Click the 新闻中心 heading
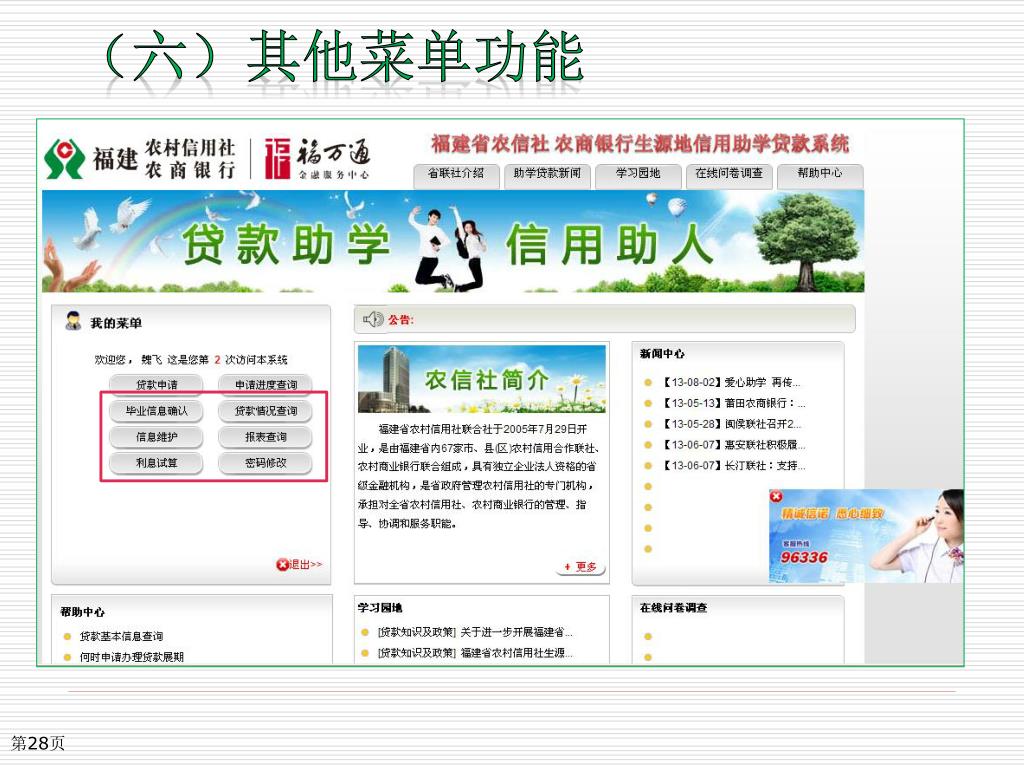This screenshot has height=768, width=1024. click(x=662, y=353)
